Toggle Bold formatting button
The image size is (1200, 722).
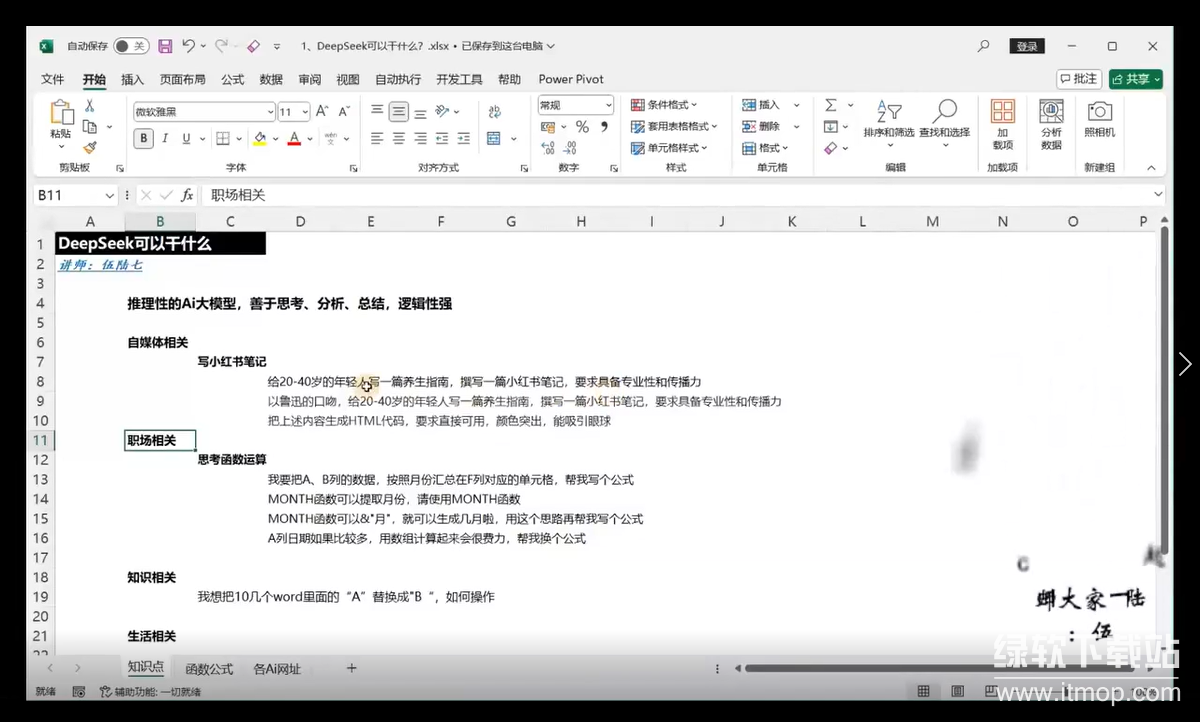(x=144, y=139)
